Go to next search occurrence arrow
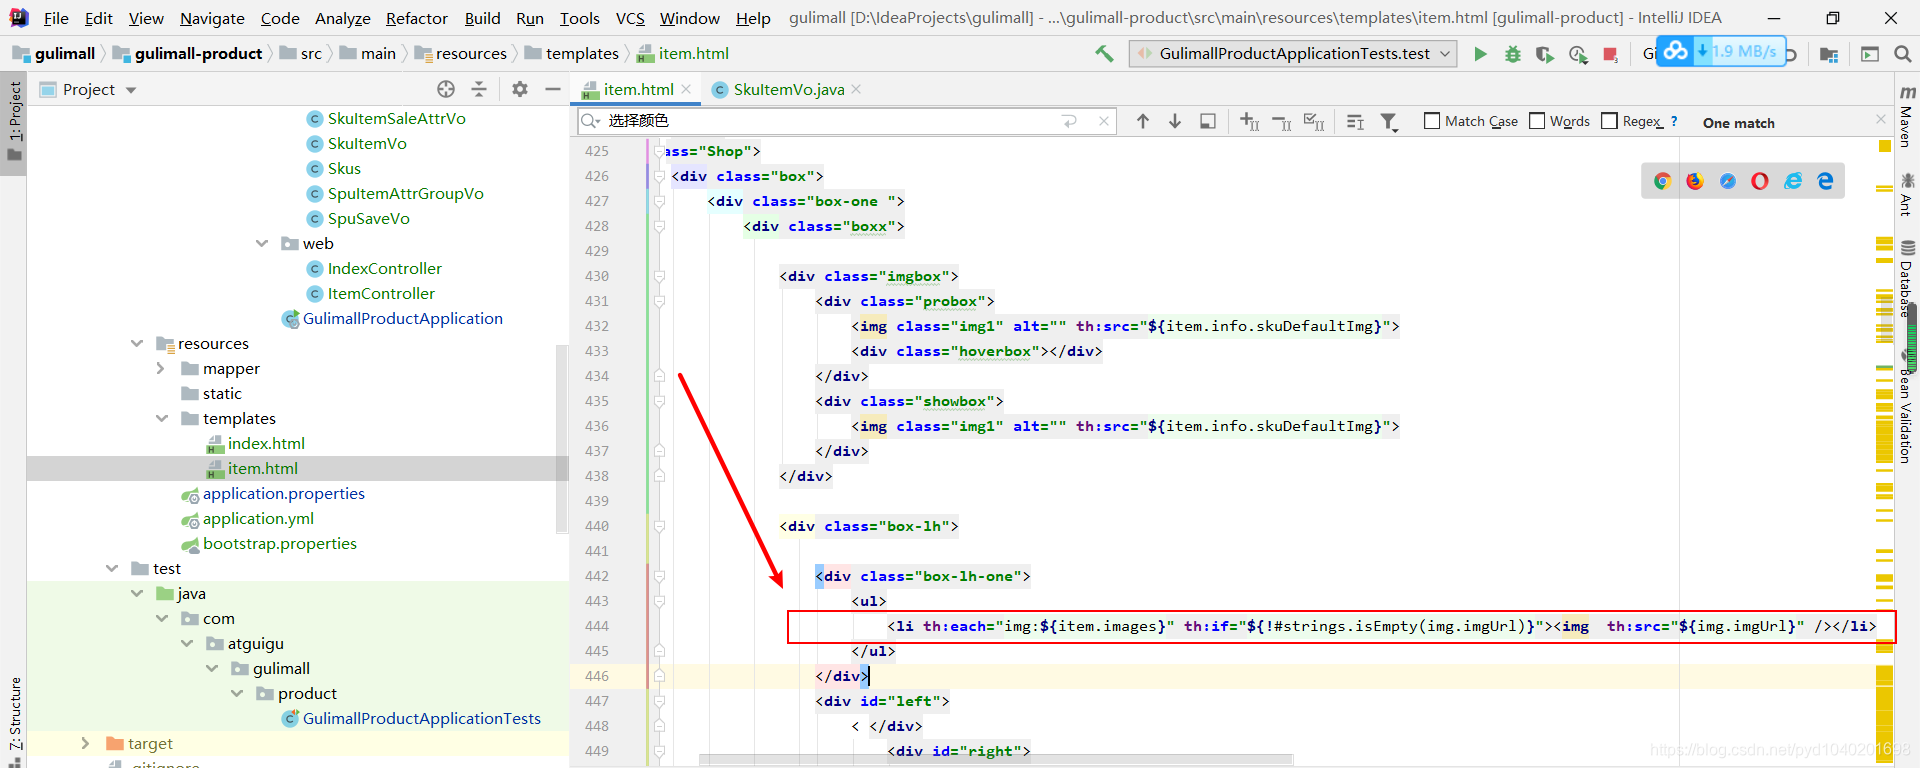Screen dimensions: 1920x768 (1175, 121)
